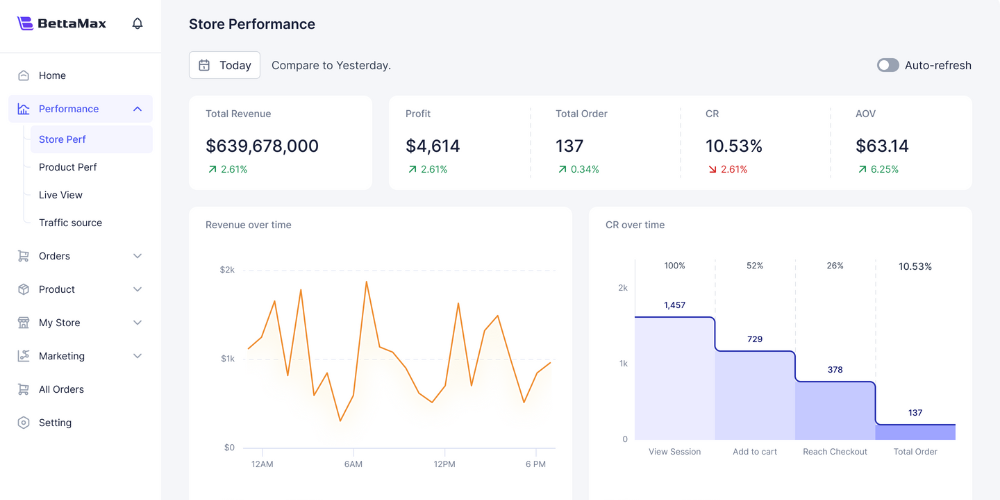This screenshot has height=500, width=1000.
Task: Open All Orders in sidebar
Action: [x=61, y=389]
